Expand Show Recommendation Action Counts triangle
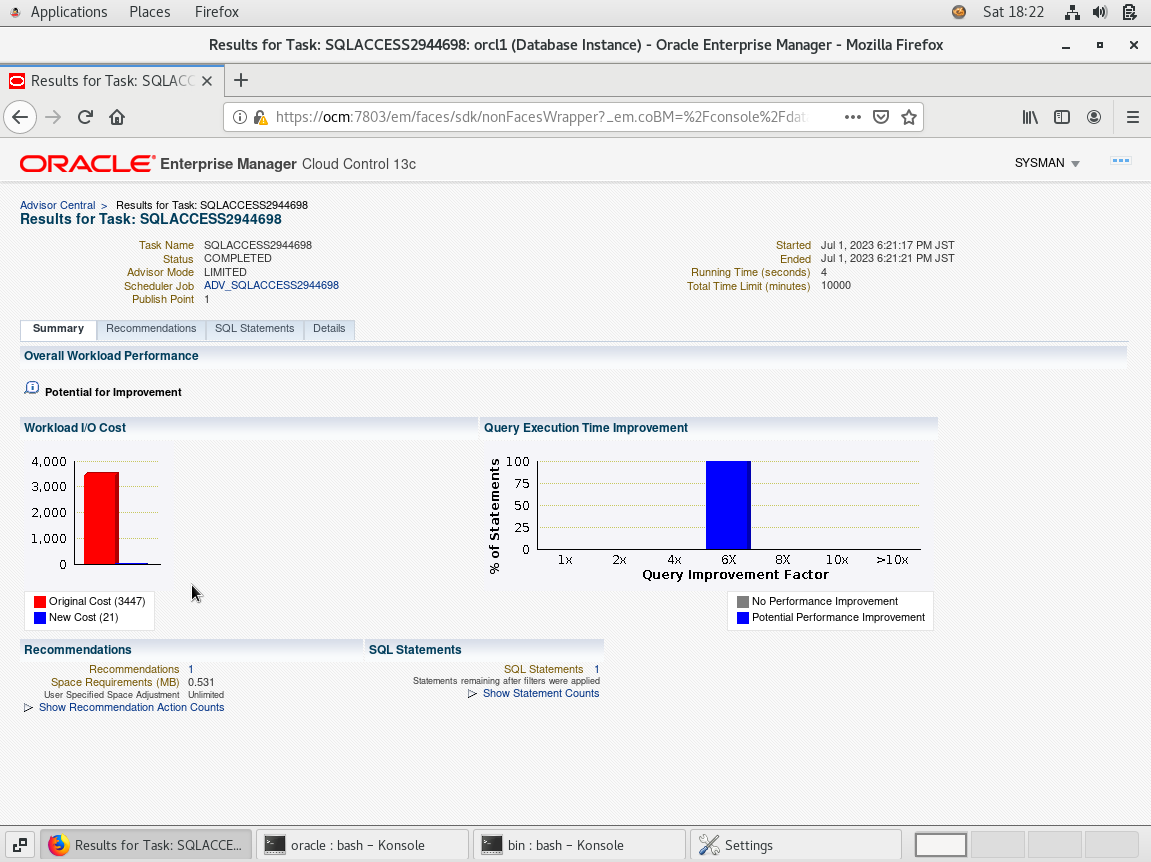 (x=29, y=708)
